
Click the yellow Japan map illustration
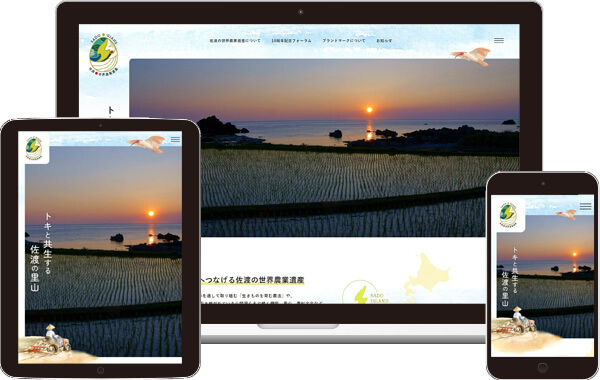[x=427, y=276]
